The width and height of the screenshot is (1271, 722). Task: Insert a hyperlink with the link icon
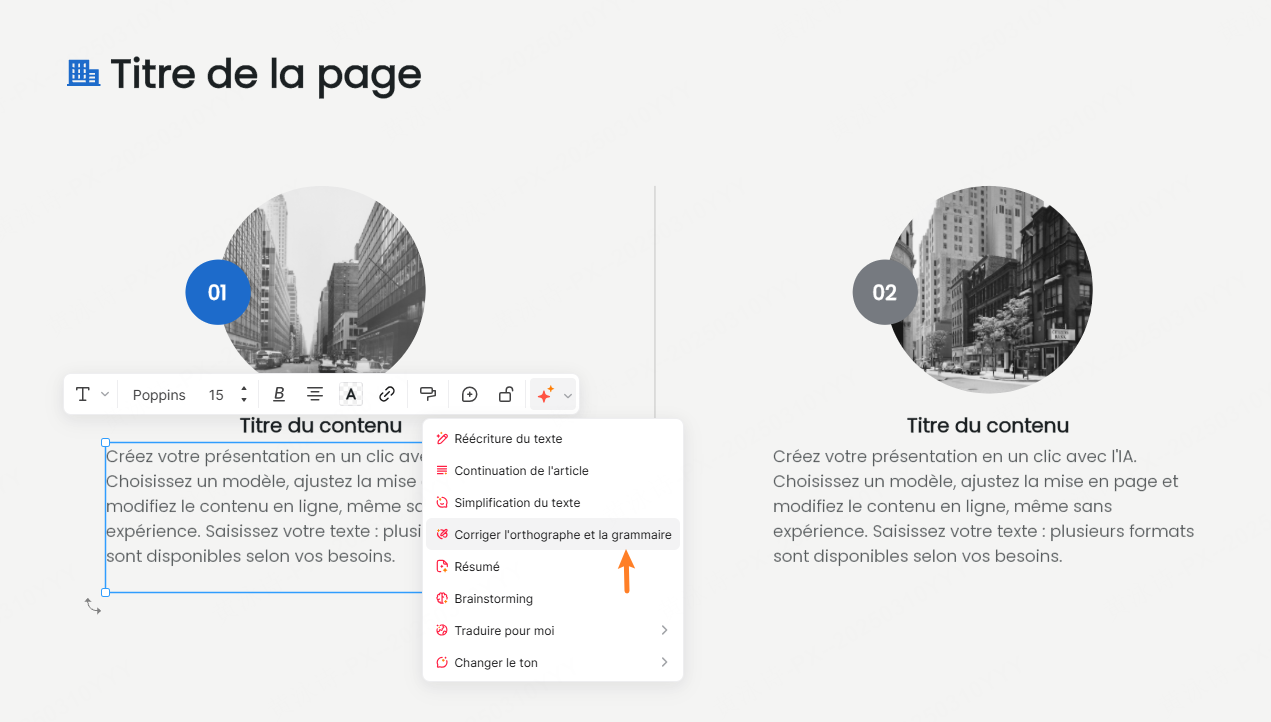pos(387,395)
